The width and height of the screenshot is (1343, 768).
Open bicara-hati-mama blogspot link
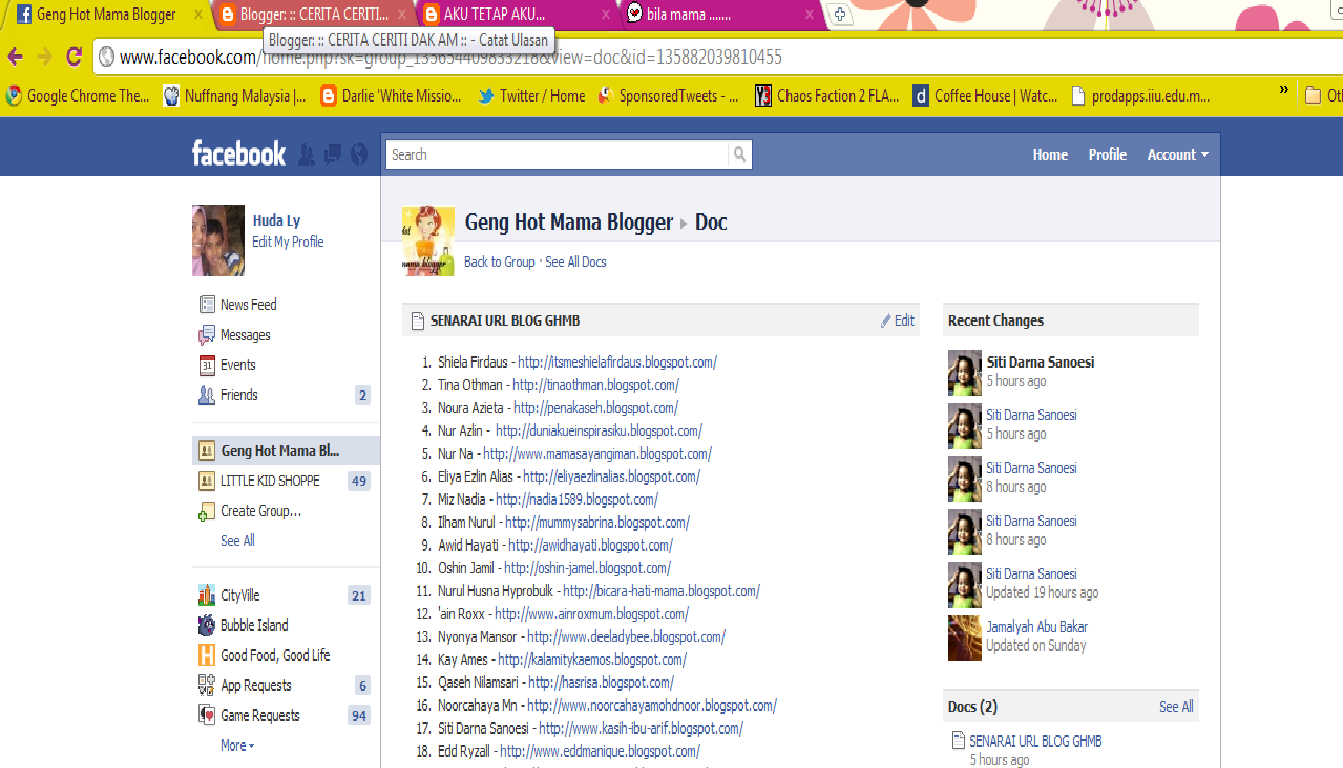661,591
